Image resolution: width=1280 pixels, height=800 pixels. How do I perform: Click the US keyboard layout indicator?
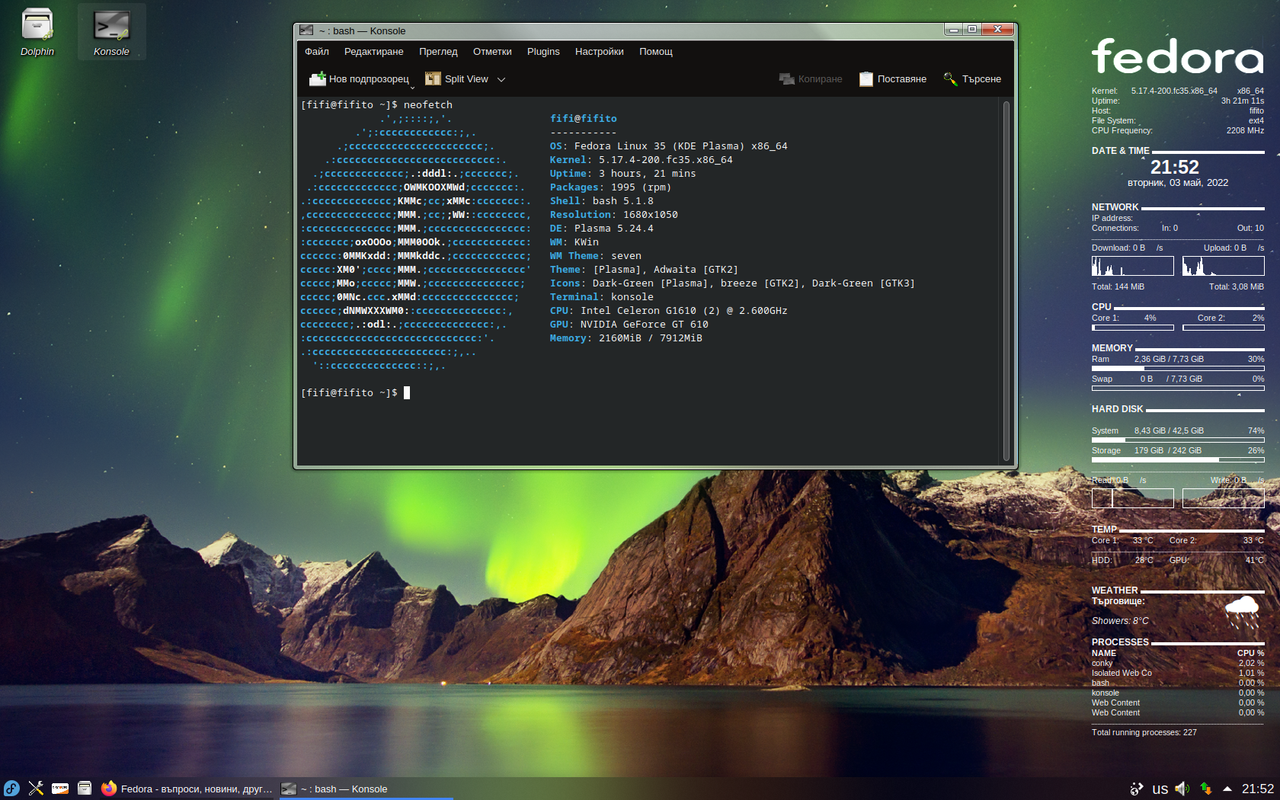point(1160,789)
